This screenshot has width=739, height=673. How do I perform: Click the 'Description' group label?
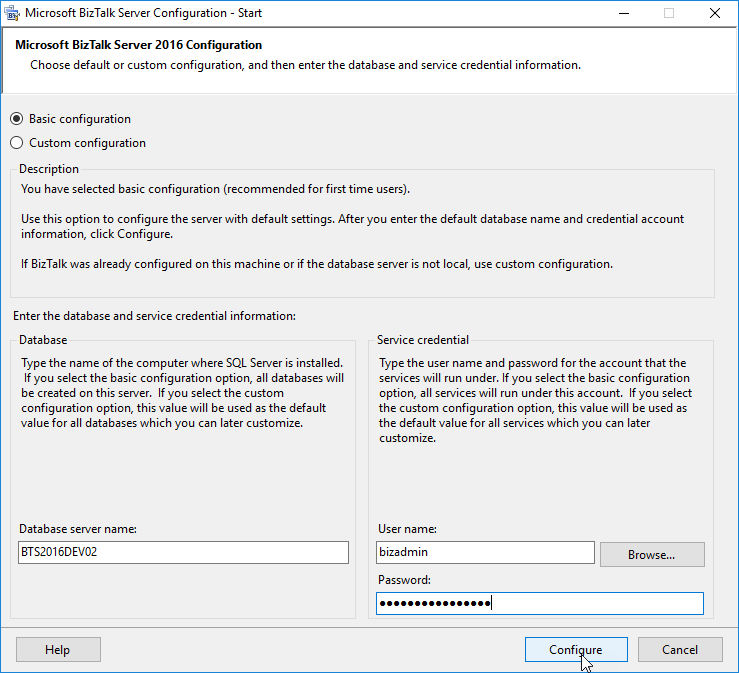point(49,169)
